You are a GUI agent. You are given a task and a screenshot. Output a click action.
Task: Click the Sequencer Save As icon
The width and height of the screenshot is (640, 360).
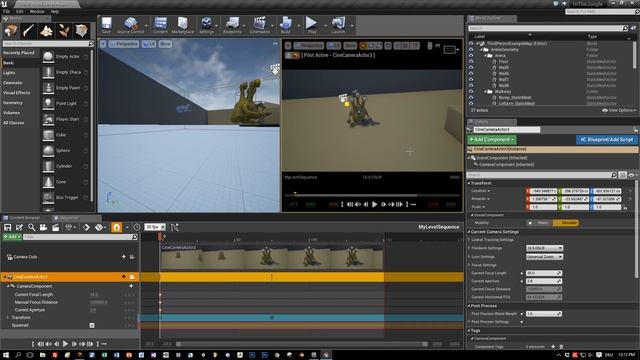tap(19, 227)
